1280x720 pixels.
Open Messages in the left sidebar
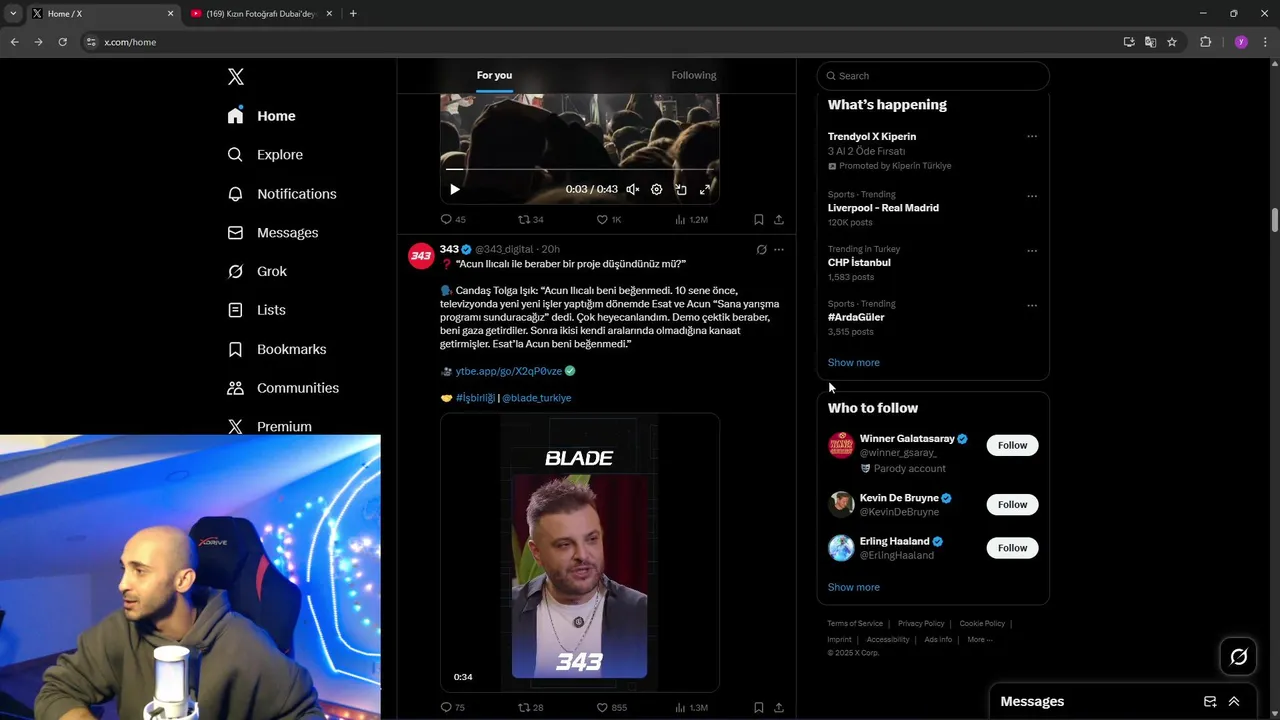coord(273,233)
